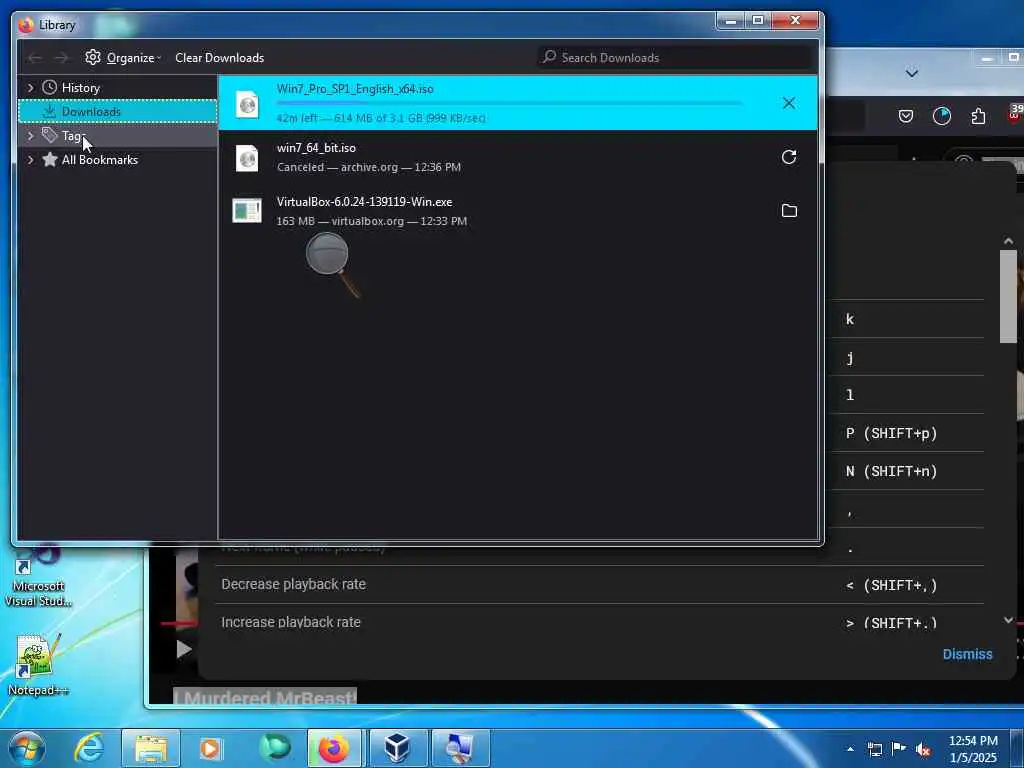Open the Firefox list all tabs chevron
Screen dimensions: 1024x768
point(912,73)
